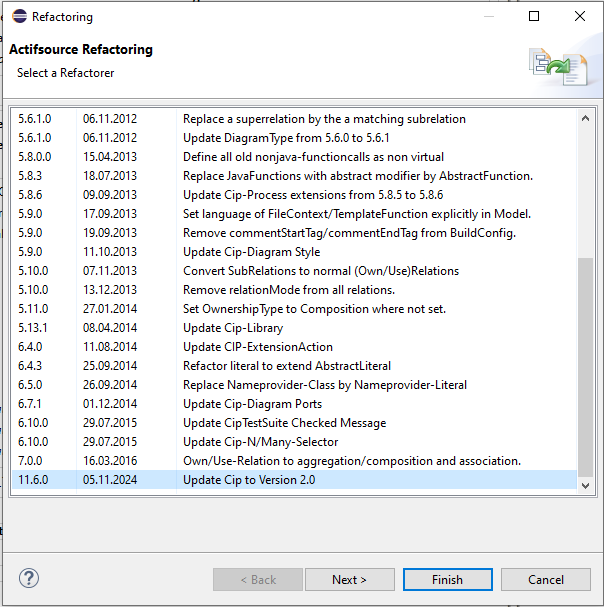Click the Next > button

pyautogui.click(x=349, y=580)
